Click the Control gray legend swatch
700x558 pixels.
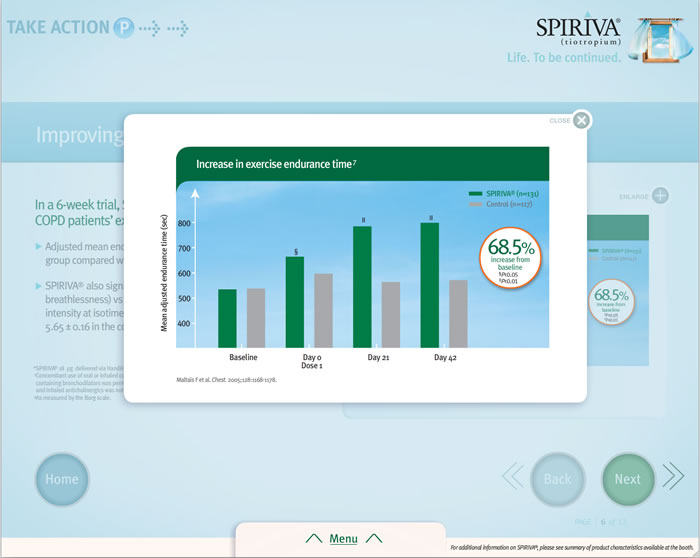pyautogui.click(x=475, y=204)
